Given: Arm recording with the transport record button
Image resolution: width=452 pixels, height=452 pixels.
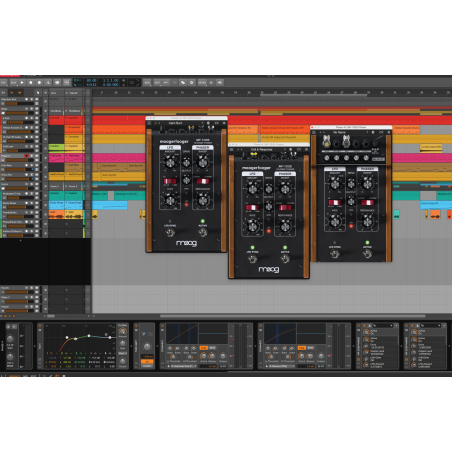Looking at the screenshot, I should pyautogui.click(x=39, y=82).
